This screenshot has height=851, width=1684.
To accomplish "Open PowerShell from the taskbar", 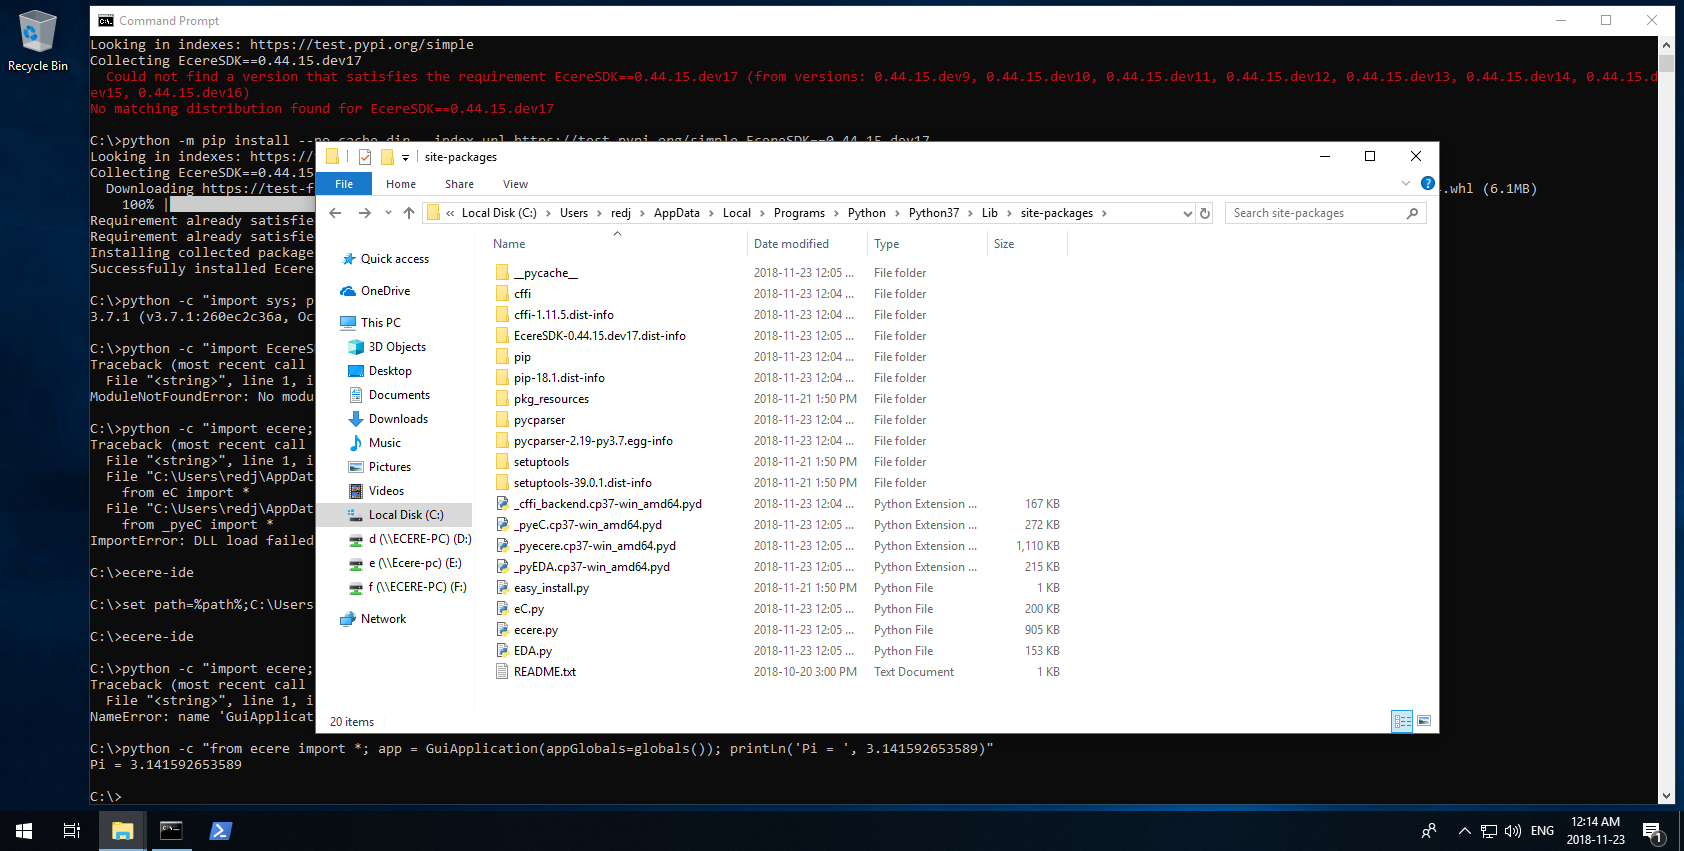I will [x=220, y=831].
